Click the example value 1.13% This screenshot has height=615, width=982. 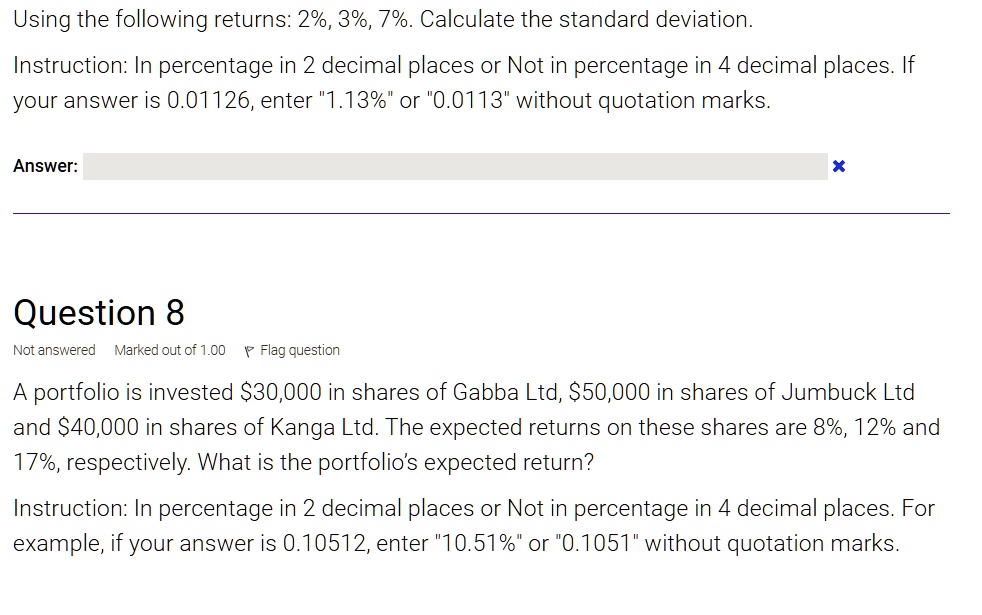tap(356, 100)
